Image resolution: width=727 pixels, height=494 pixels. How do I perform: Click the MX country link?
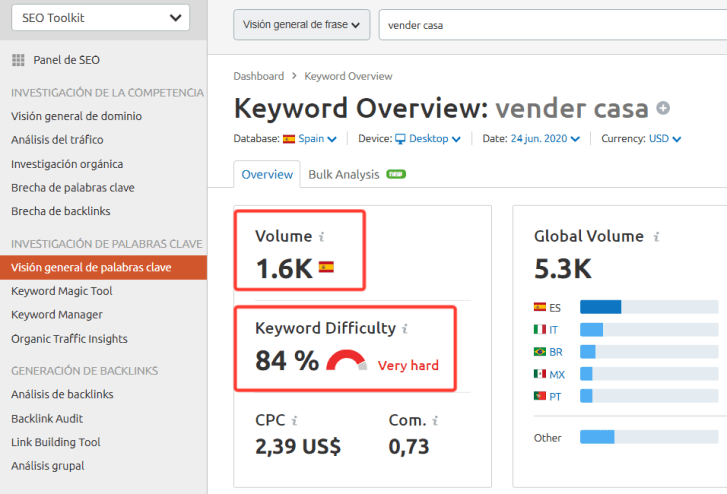[557, 374]
